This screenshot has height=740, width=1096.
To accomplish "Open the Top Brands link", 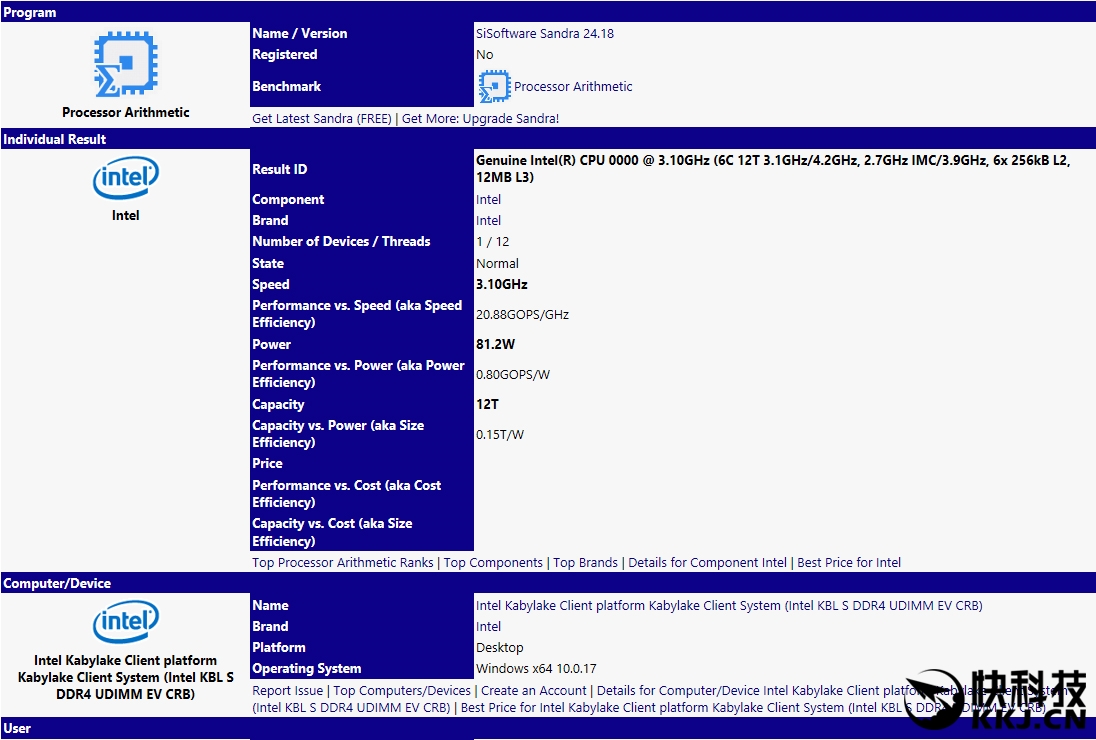I will pyautogui.click(x=585, y=563).
